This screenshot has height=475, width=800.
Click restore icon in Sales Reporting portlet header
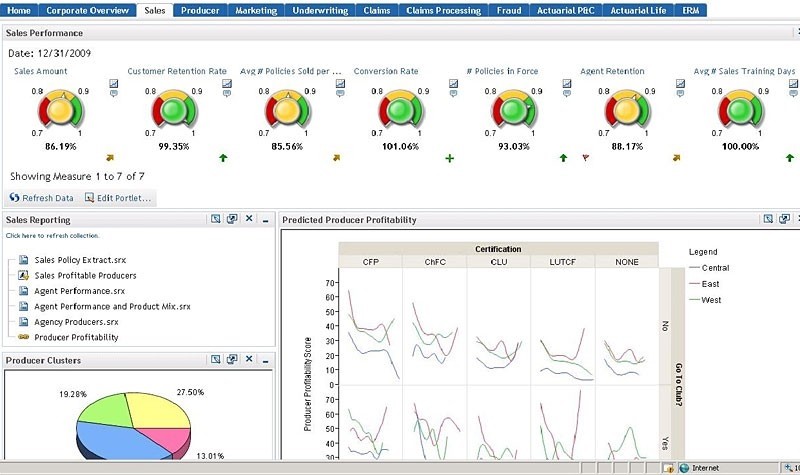pos(232,218)
